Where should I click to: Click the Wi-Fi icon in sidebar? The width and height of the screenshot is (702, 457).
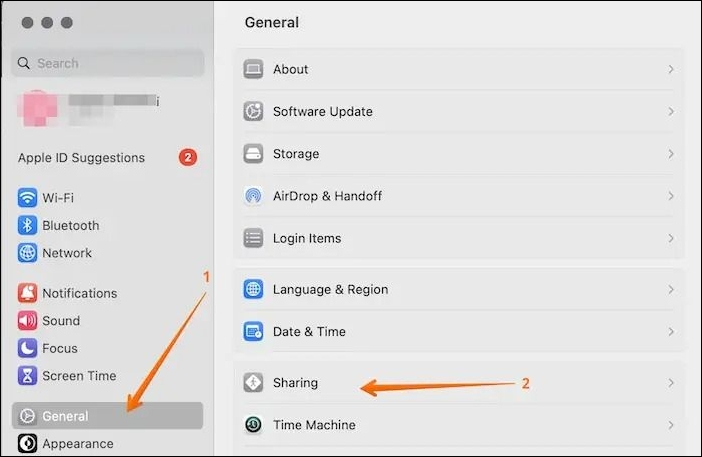point(27,198)
